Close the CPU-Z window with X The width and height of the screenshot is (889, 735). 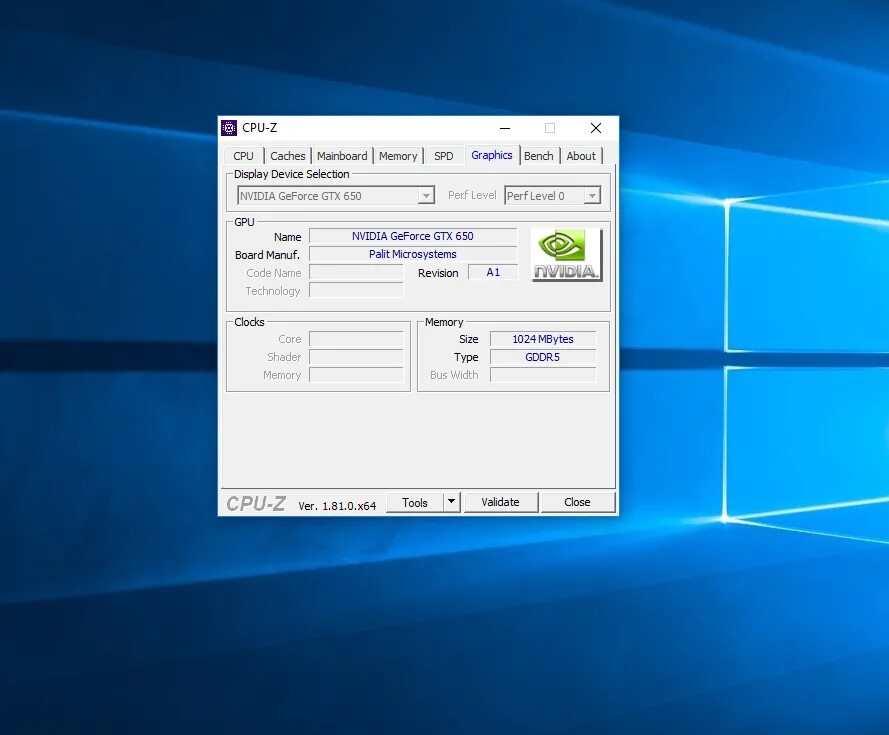596,128
